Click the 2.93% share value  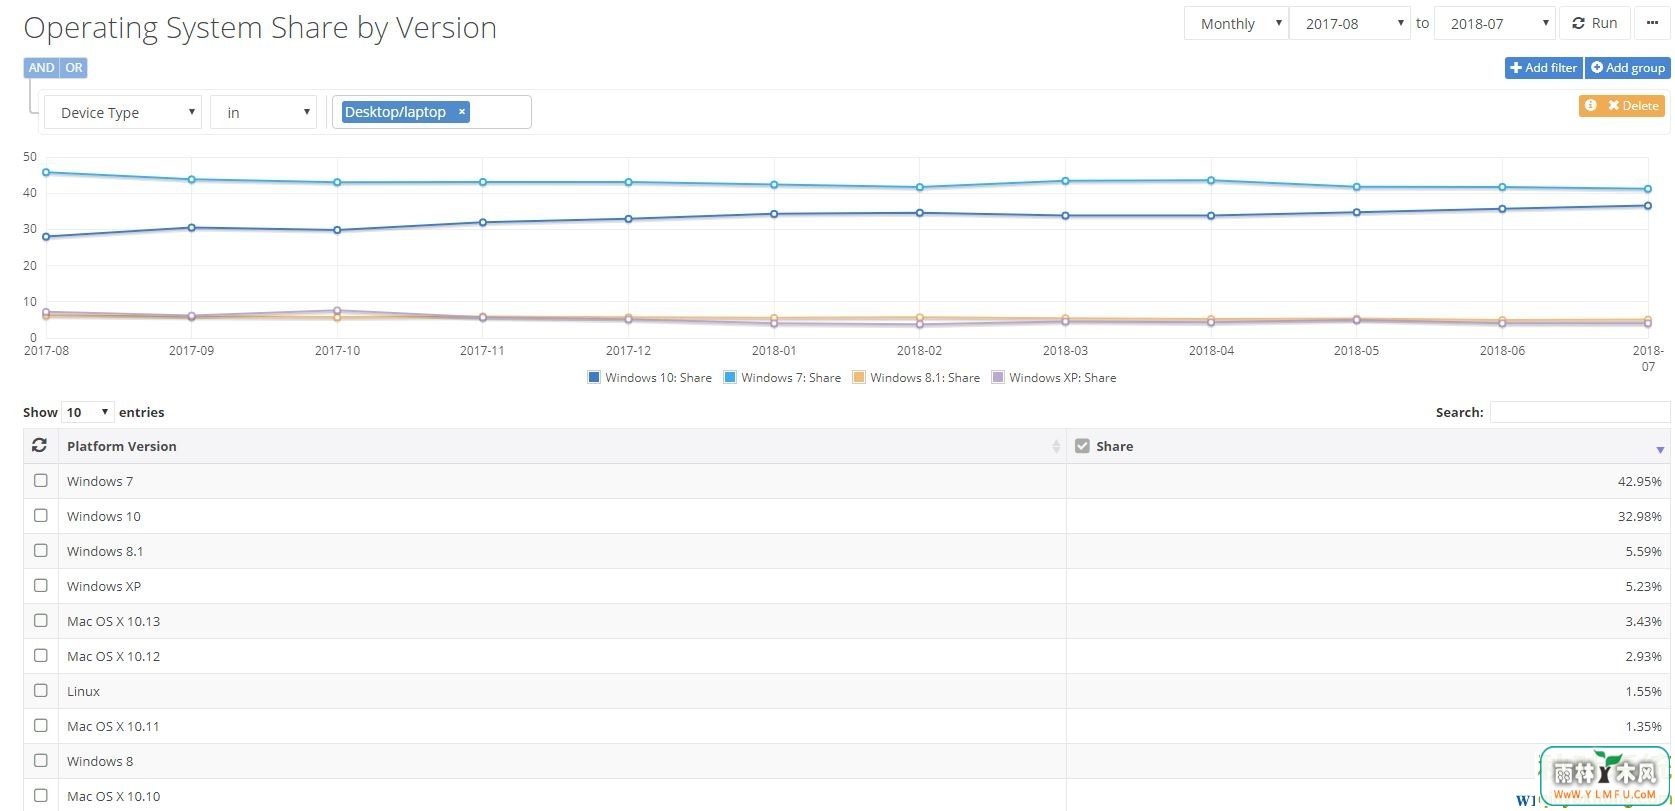pyautogui.click(x=1644, y=656)
